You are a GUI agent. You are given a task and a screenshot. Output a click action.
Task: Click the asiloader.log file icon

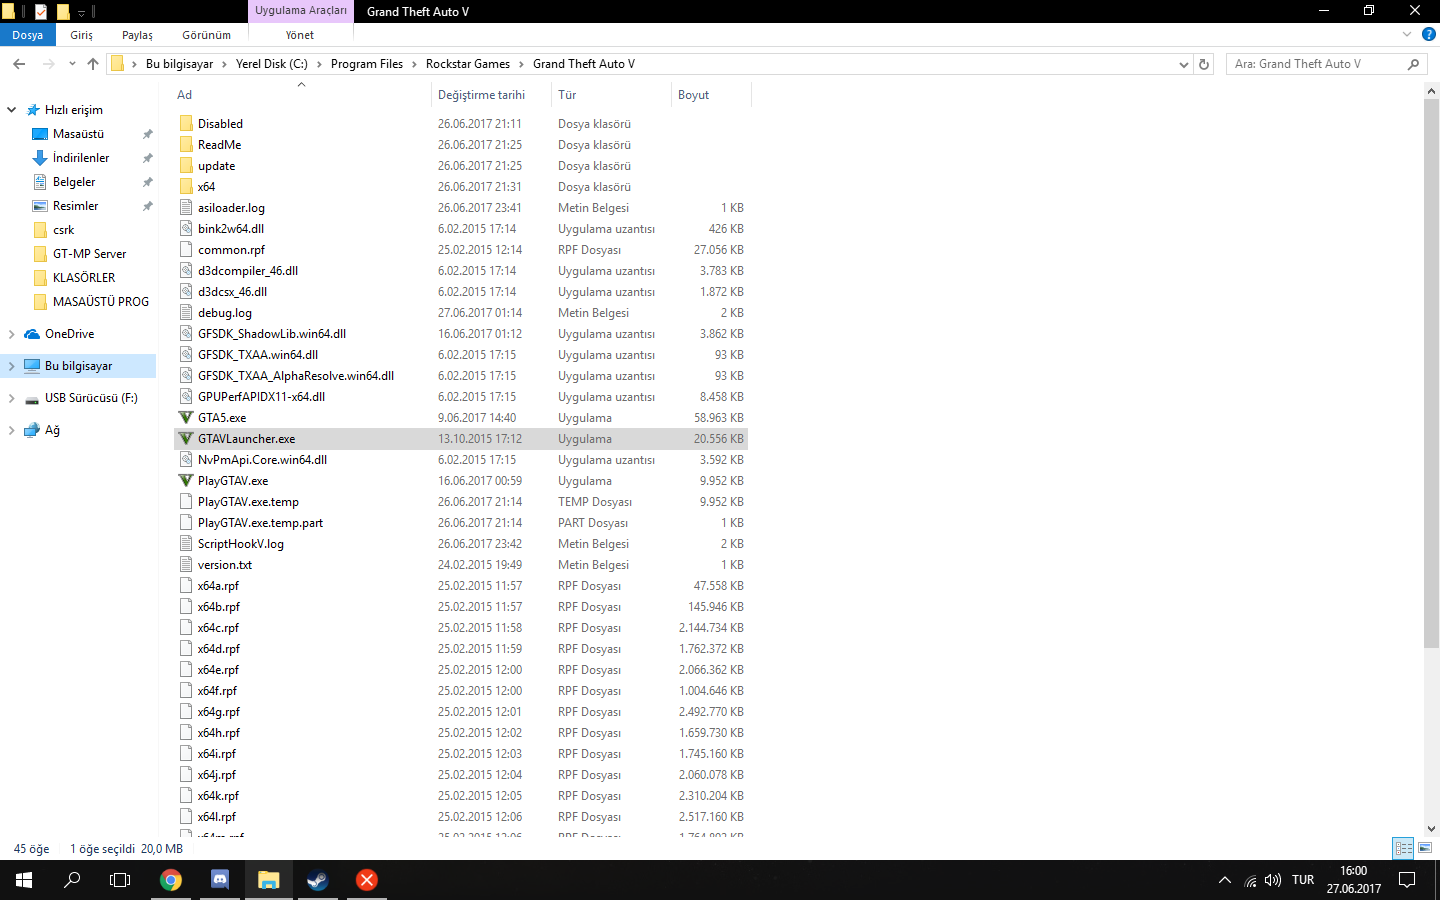coord(186,208)
